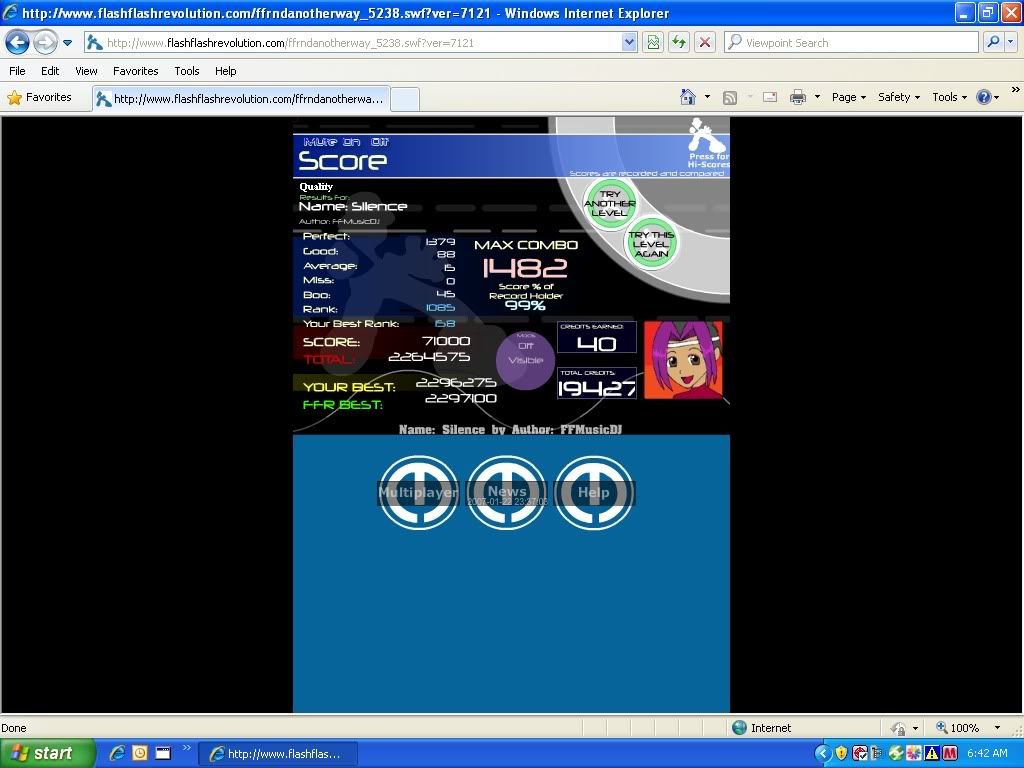This screenshot has height=768, width=1024.
Task: Open the Favorites menu in menu bar
Action: pos(135,71)
